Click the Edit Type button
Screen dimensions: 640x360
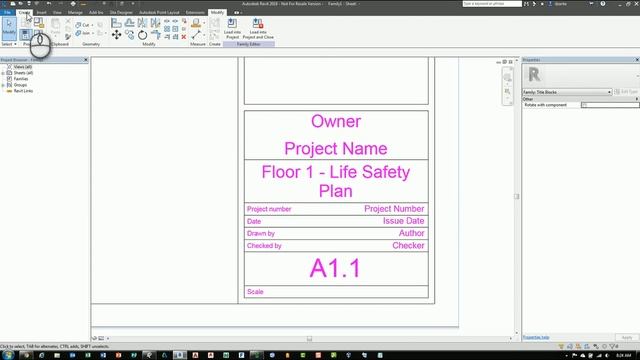(x=626, y=92)
